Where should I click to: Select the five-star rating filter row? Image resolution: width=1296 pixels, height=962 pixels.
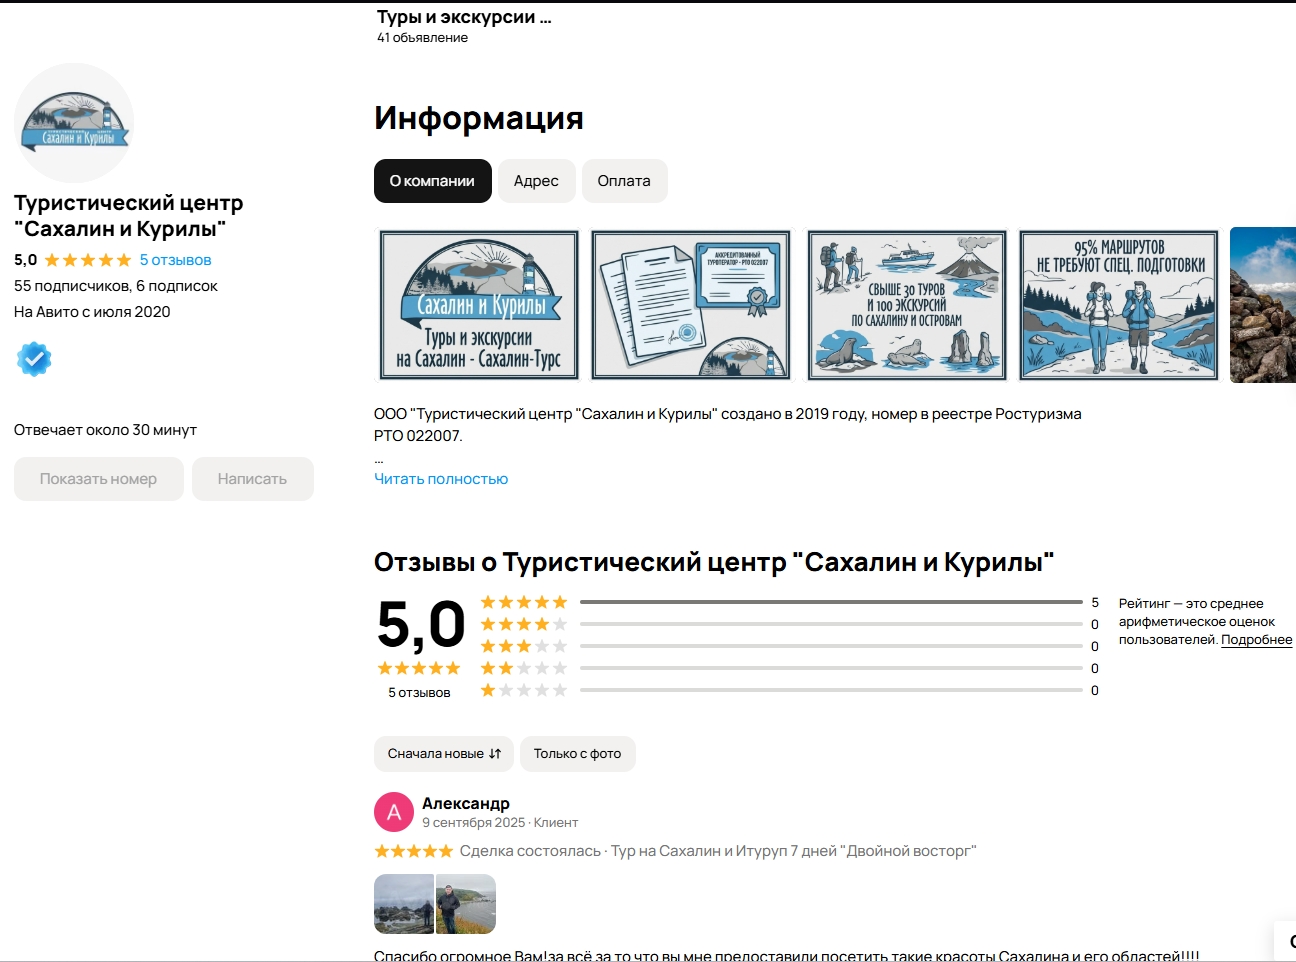pyautogui.click(x=790, y=602)
